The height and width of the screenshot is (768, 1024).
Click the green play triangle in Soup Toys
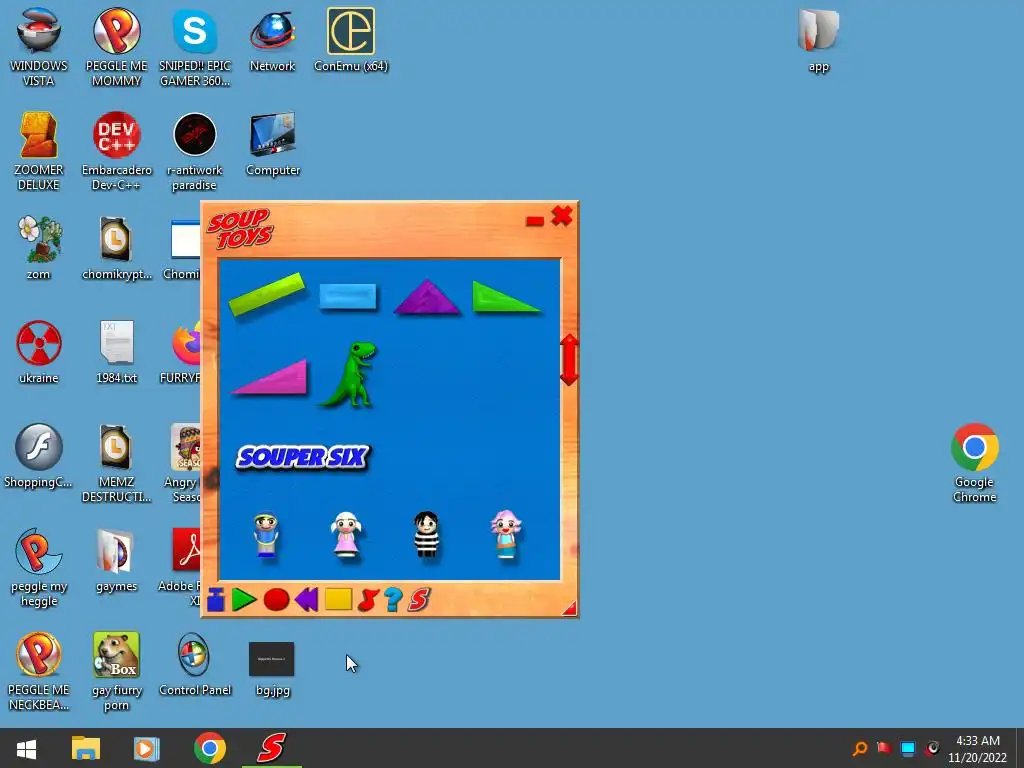click(244, 600)
